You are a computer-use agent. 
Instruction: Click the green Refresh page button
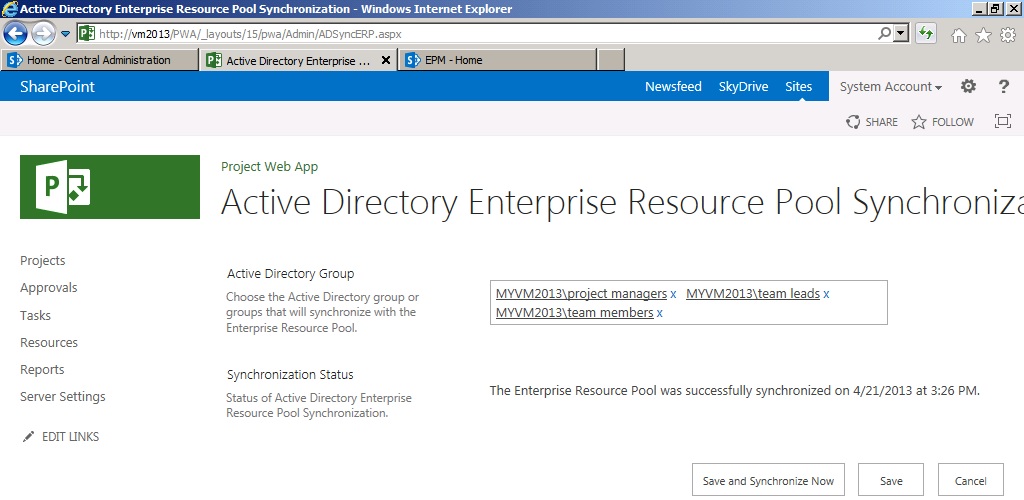(925, 33)
